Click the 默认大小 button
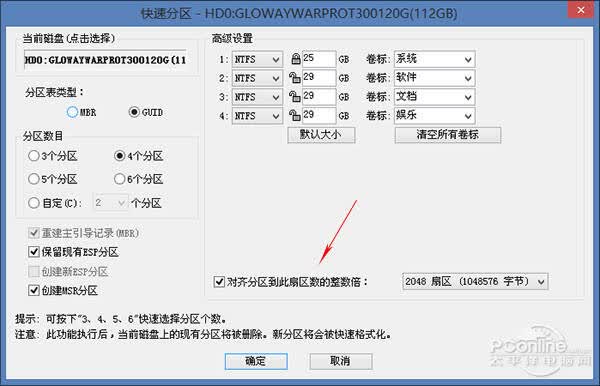This screenshot has width=600, height=386. click(321, 135)
